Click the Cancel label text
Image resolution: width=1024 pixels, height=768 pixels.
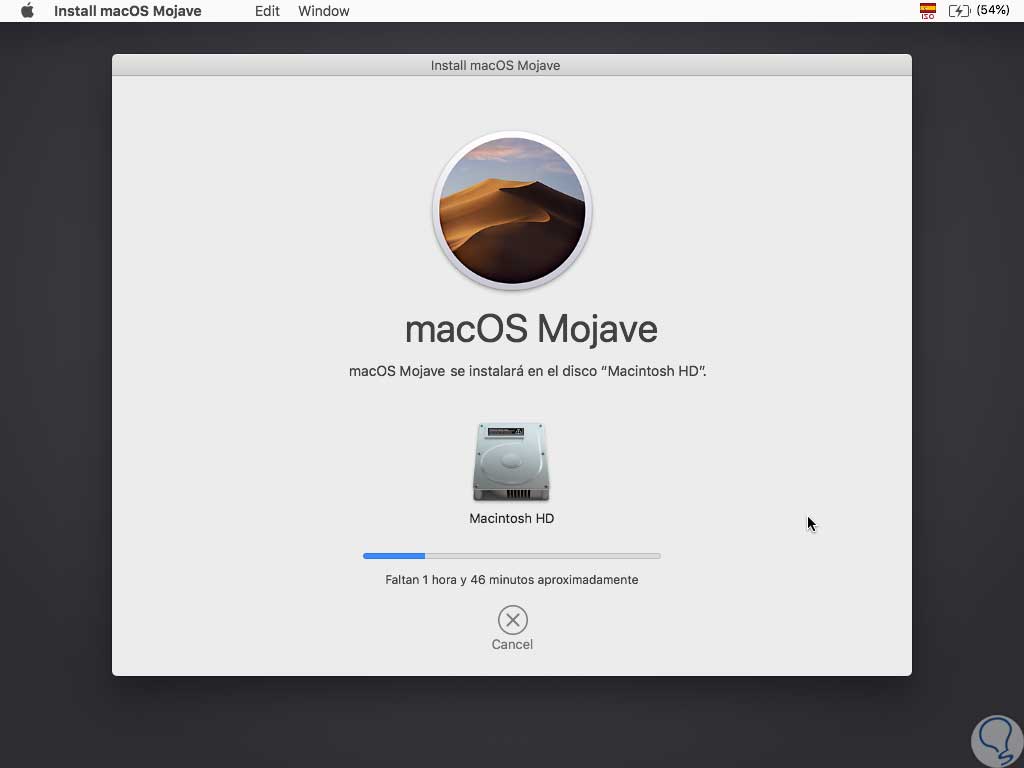pyautogui.click(x=512, y=645)
